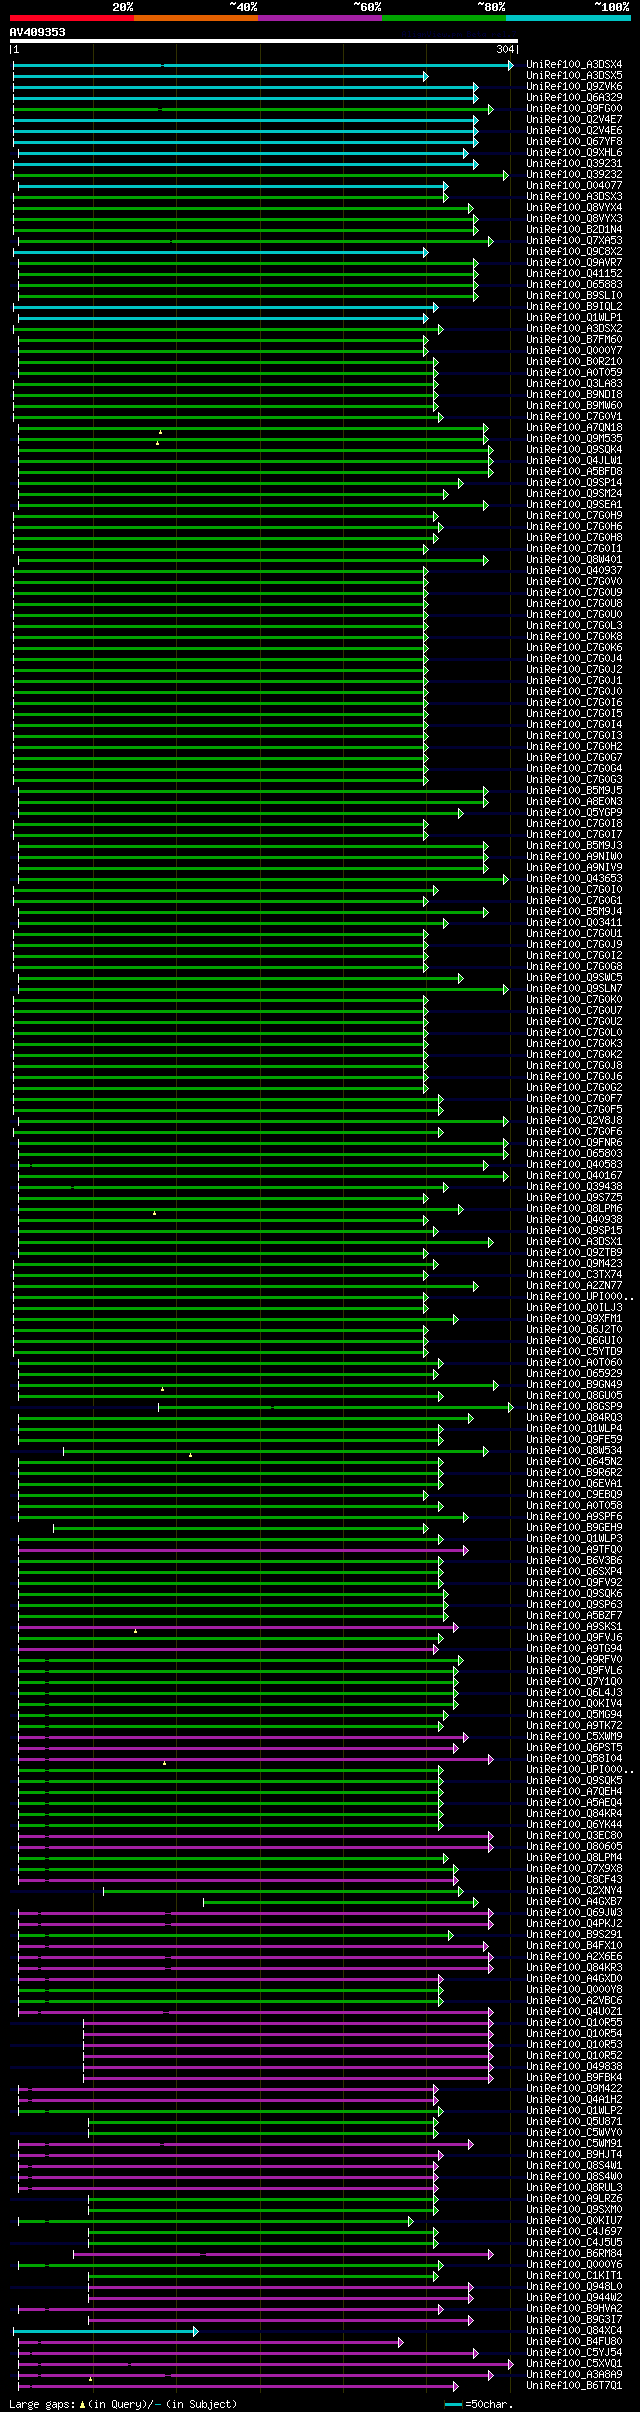This screenshot has height=2412, width=640.
Task: Click the short cyan bar for UniRef100_Q84XC4
Action: [105, 2331]
